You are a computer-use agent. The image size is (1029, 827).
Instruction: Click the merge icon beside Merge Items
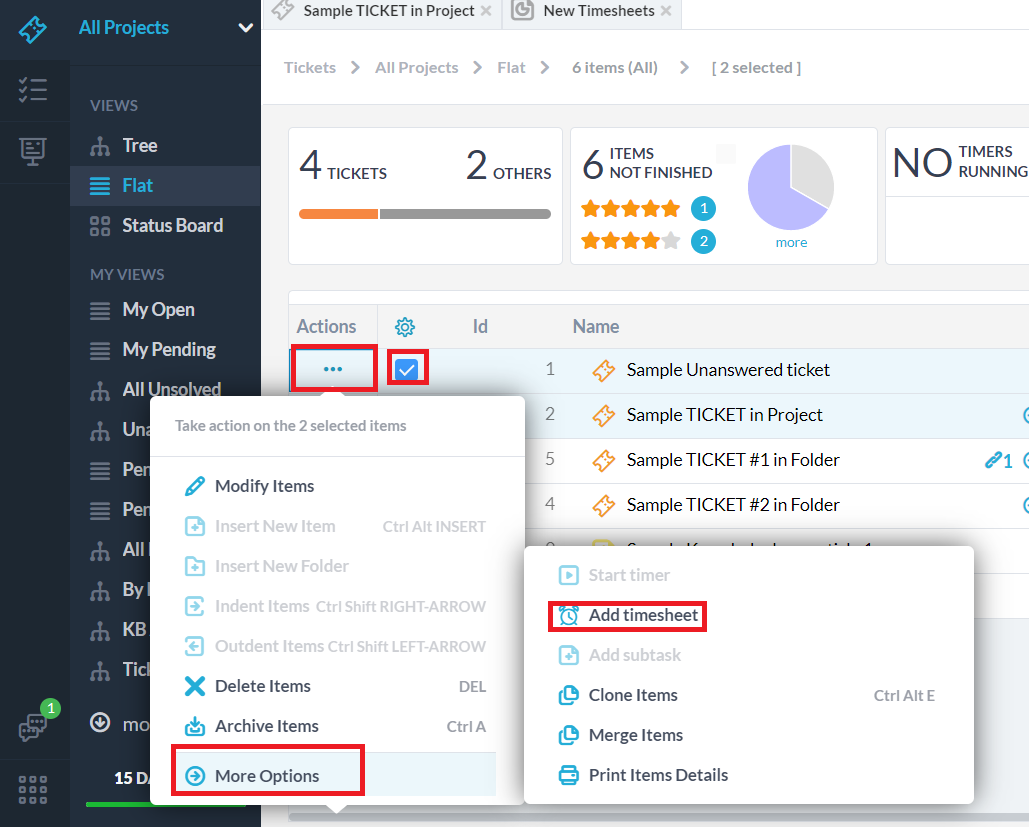(568, 736)
